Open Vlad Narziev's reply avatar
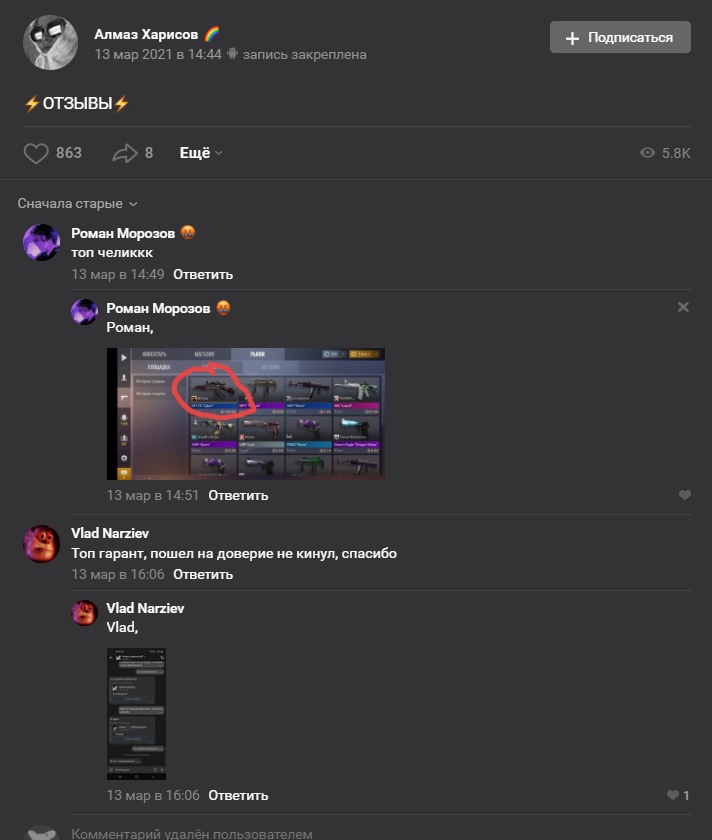Screen dimensions: 712x840 point(85,612)
